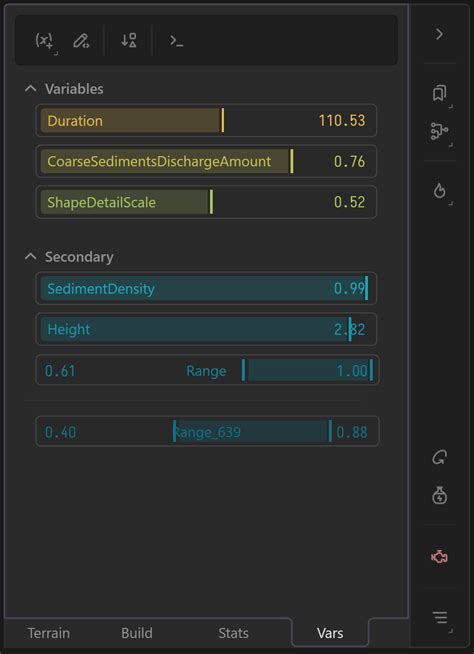Screen dimensions: 474x654
Task: Open the command prompt console icon
Action: (x=176, y=41)
